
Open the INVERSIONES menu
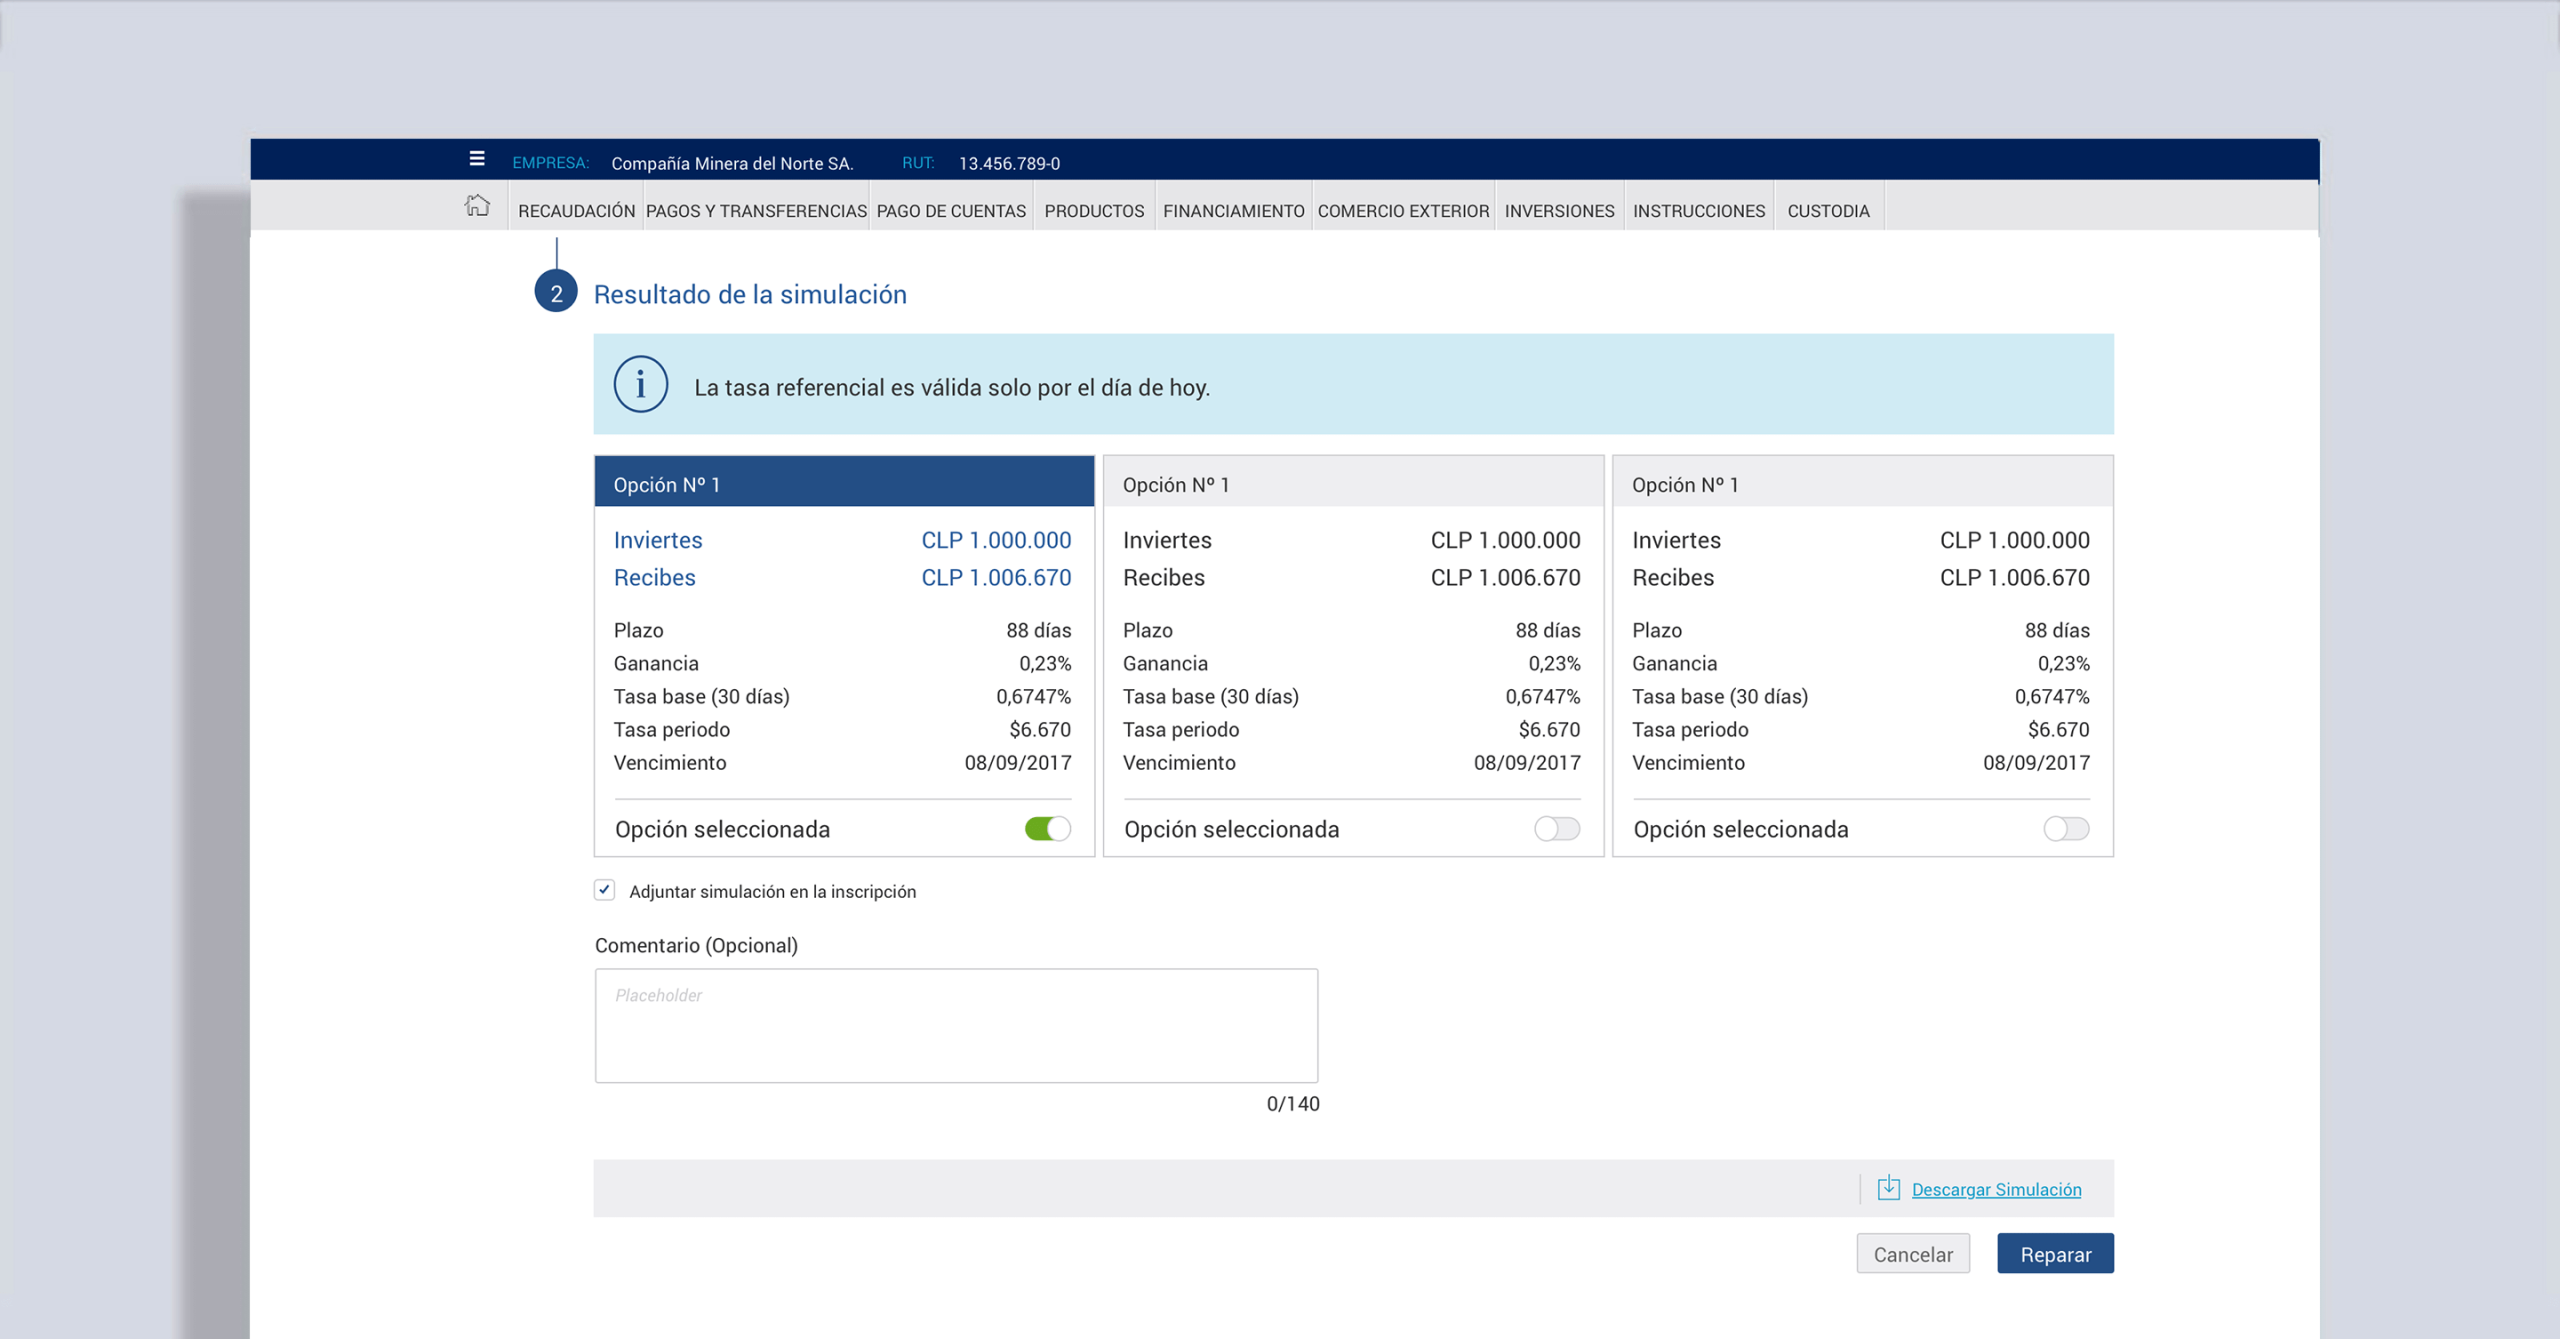click(x=1559, y=211)
